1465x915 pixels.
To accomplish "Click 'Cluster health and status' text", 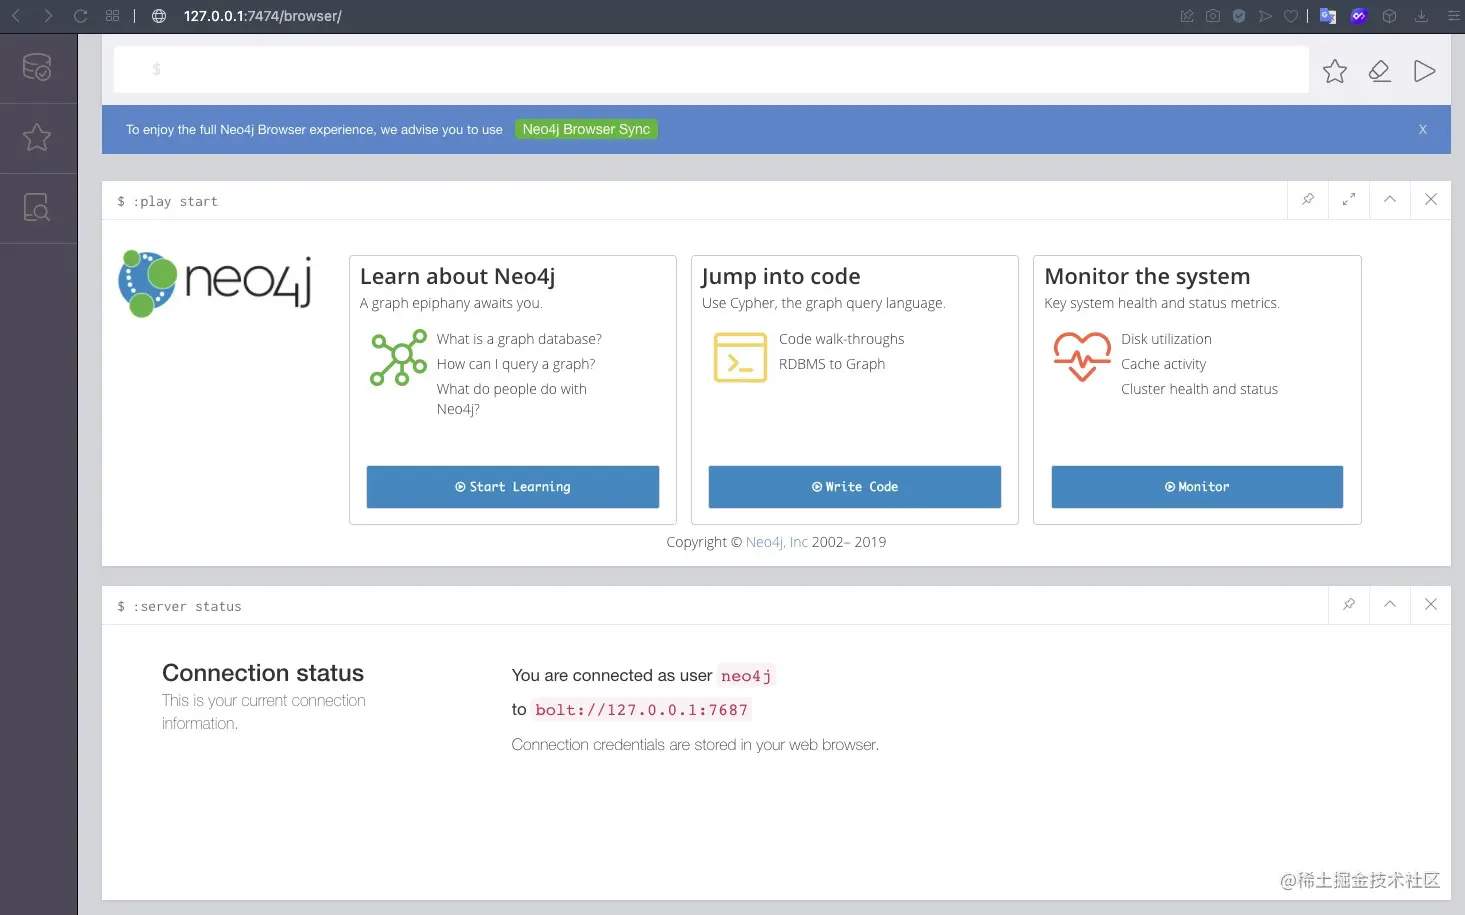I will (x=1199, y=389).
